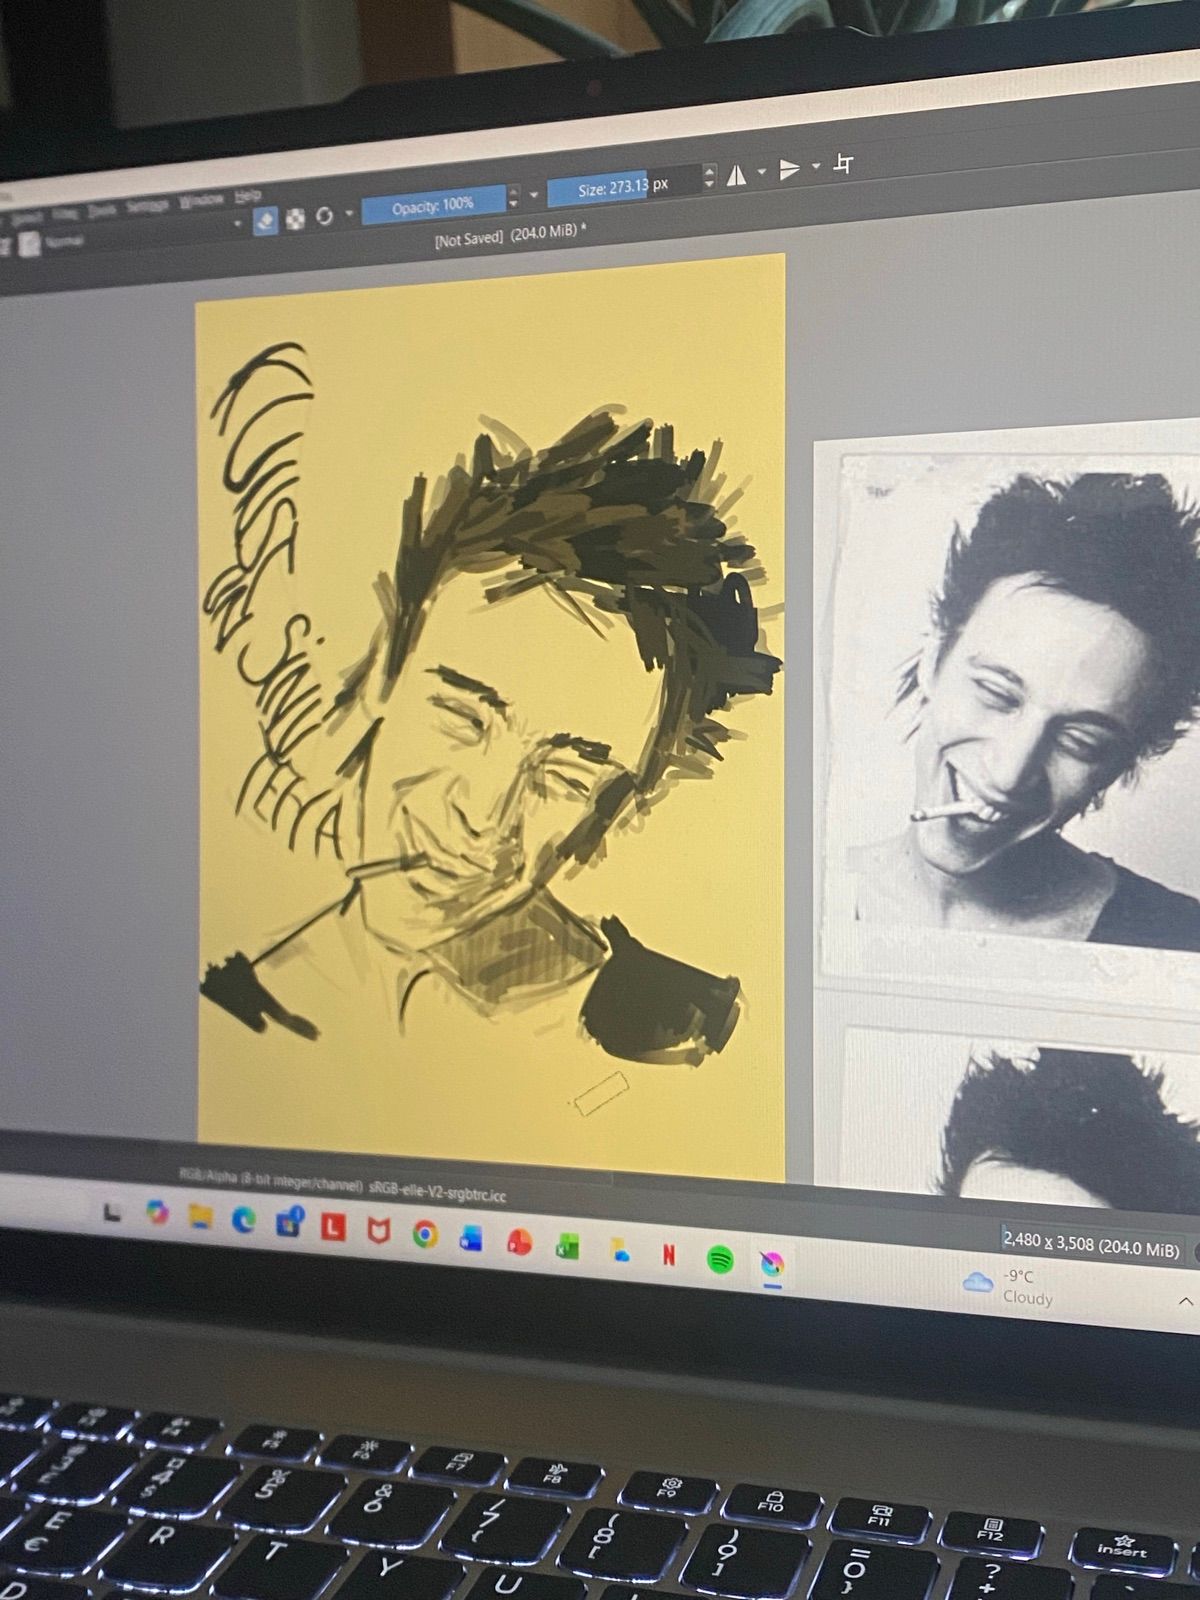Image resolution: width=1200 pixels, height=1600 pixels.
Task: Open dropdown beside the Opacity slider
Action: 534,195
